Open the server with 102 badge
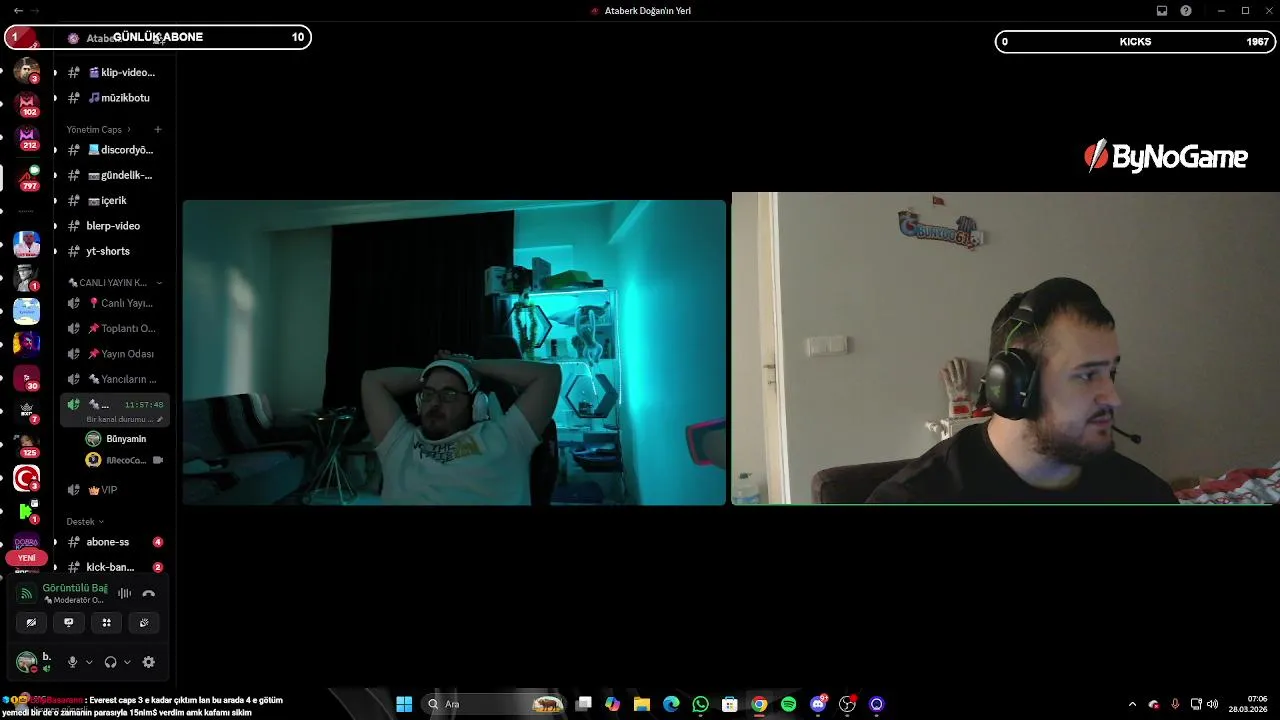This screenshot has width=1280, height=720. tap(27, 104)
